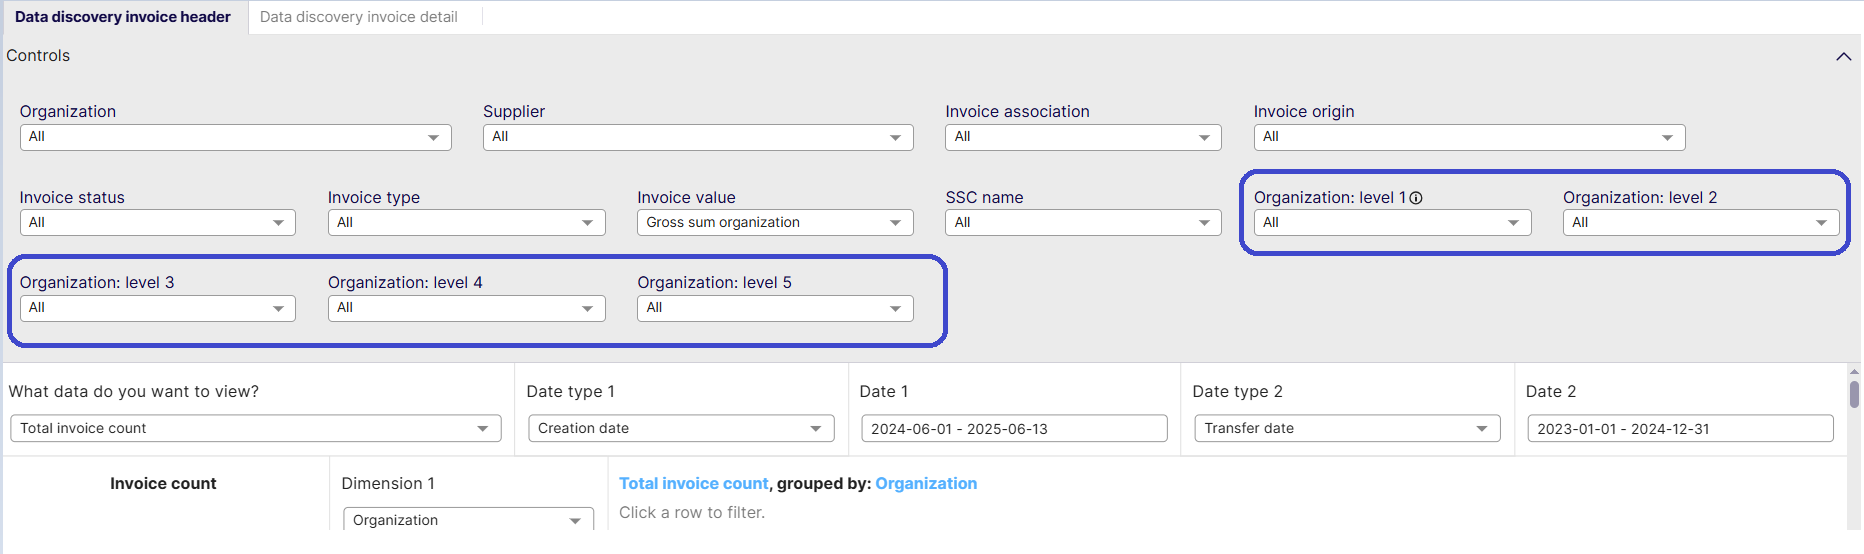Open the Invoice origin dropdown
This screenshot has width=1864, height=554.
point(1469,137)
